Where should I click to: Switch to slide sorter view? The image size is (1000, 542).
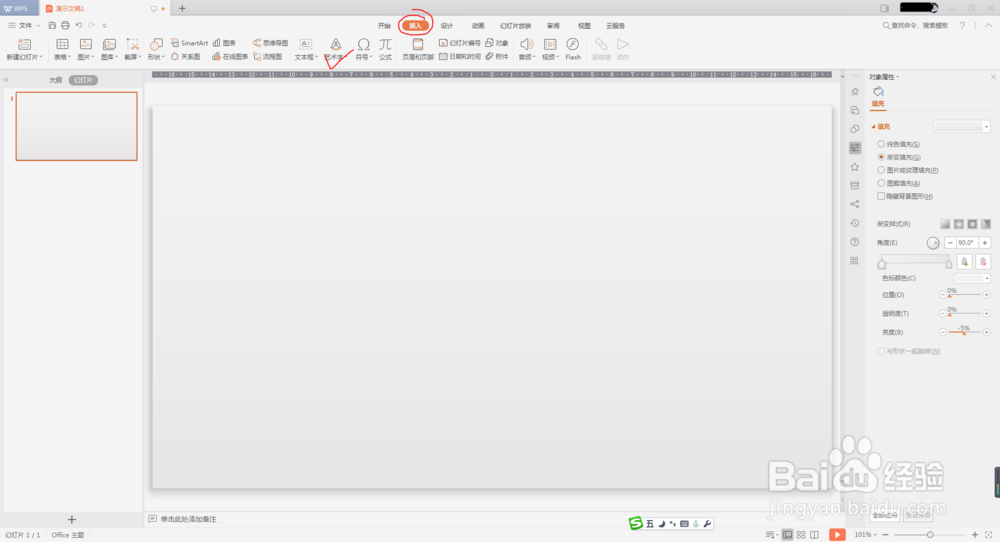tap(801, 534)
